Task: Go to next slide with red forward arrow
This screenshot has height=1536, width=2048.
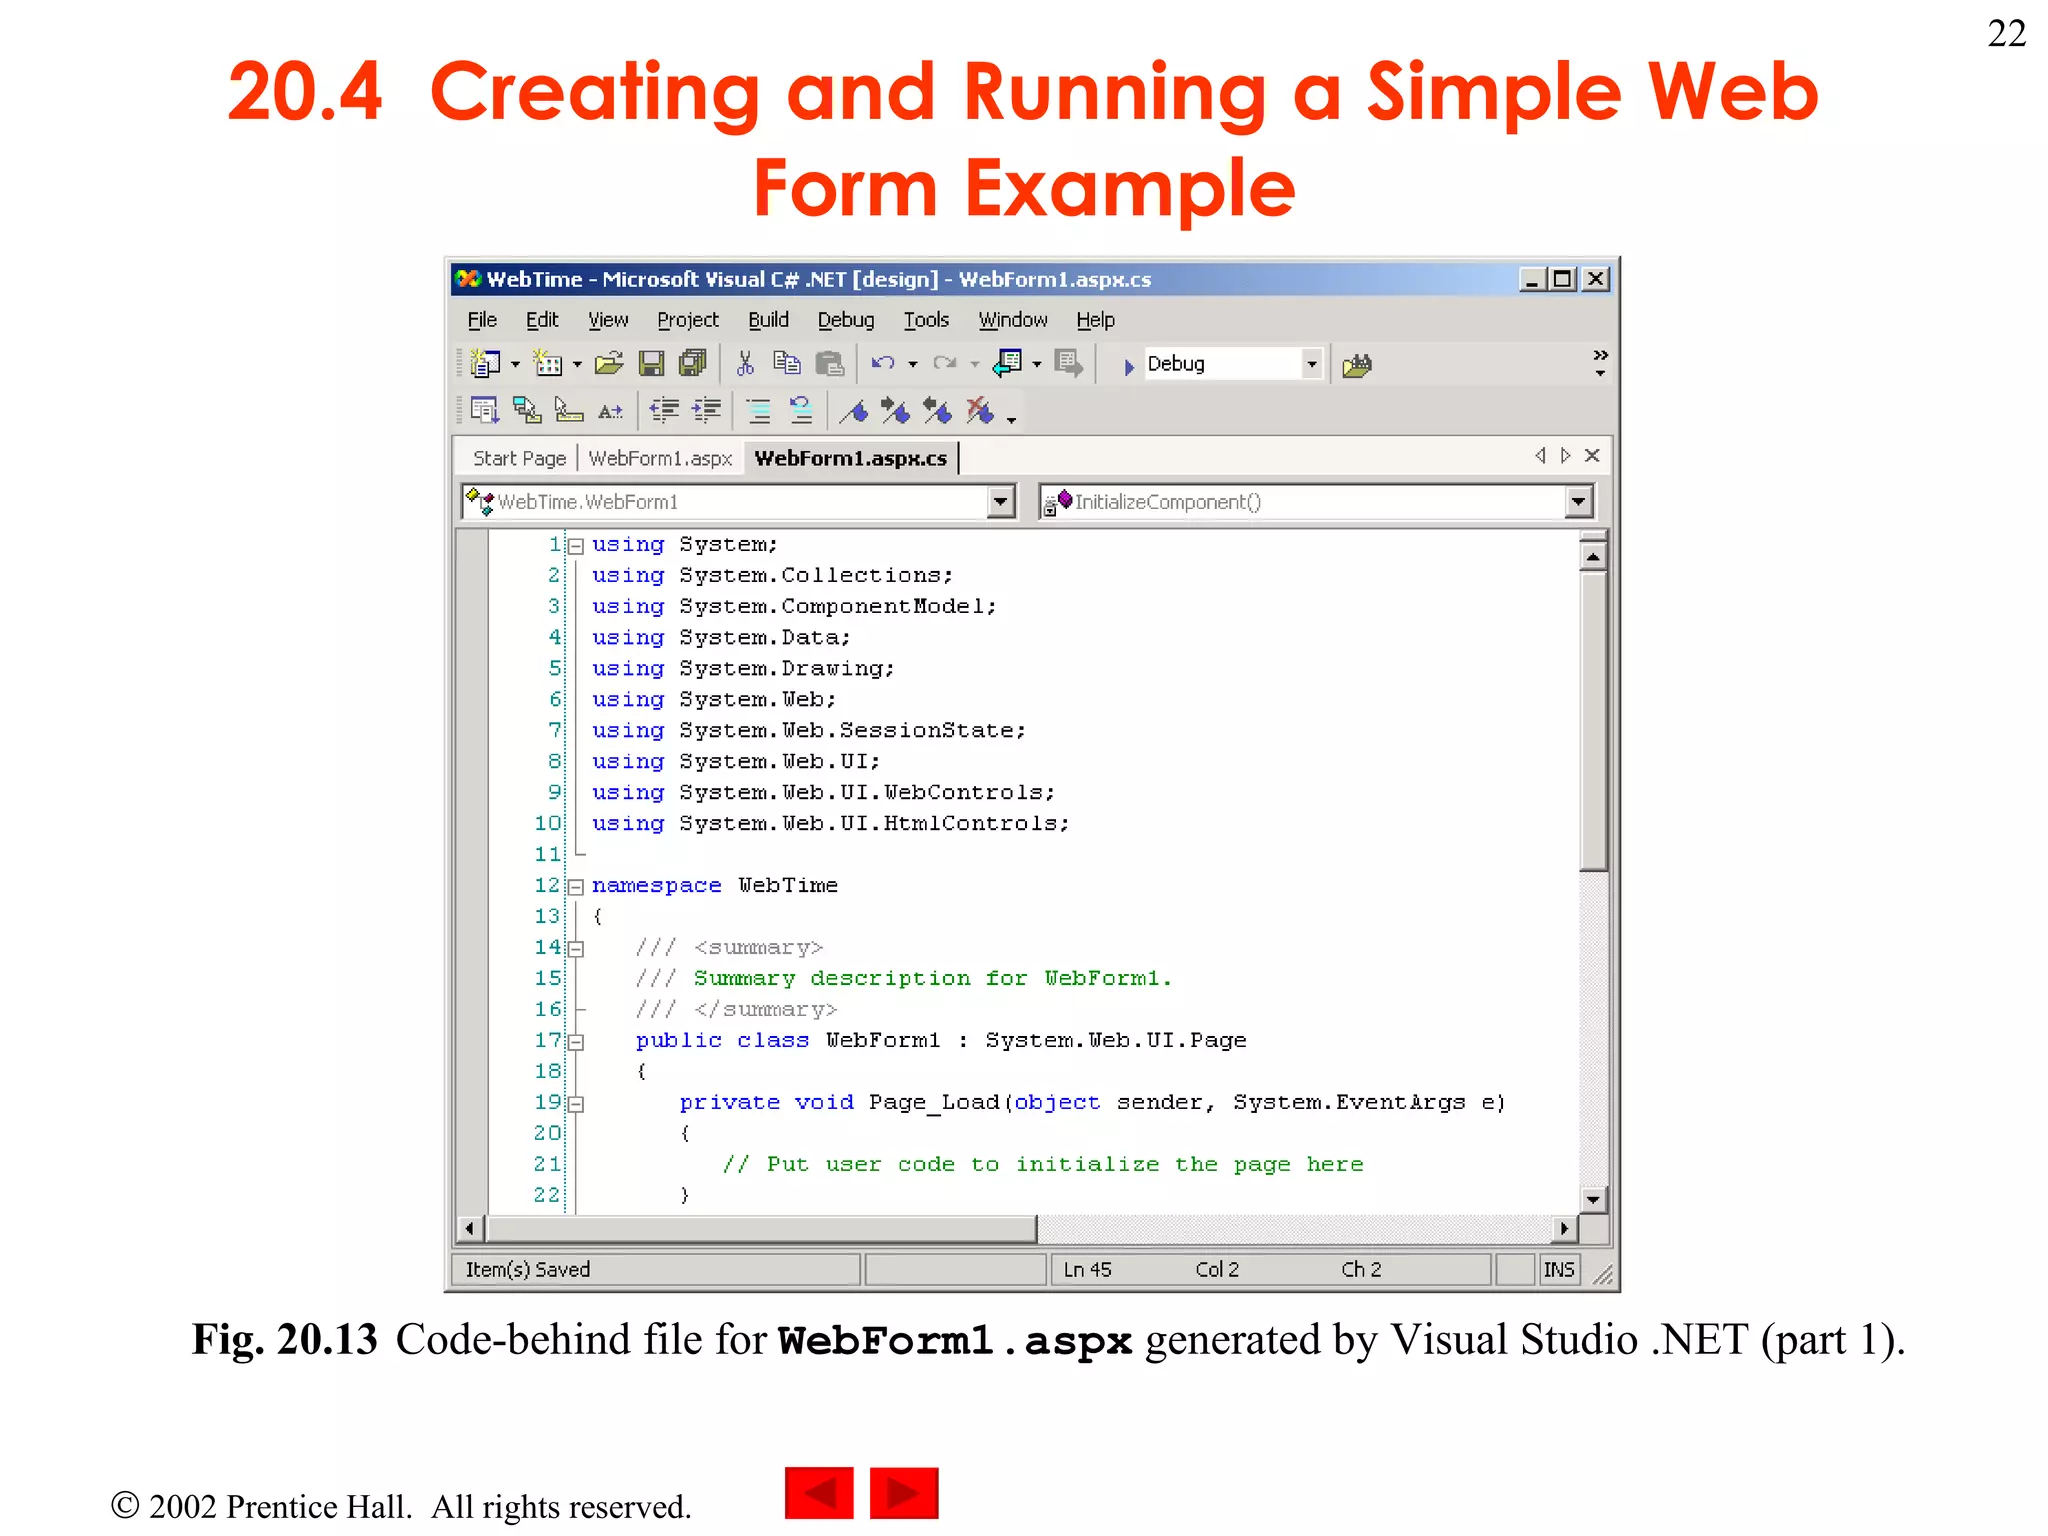Action: tap(904, 1493)
